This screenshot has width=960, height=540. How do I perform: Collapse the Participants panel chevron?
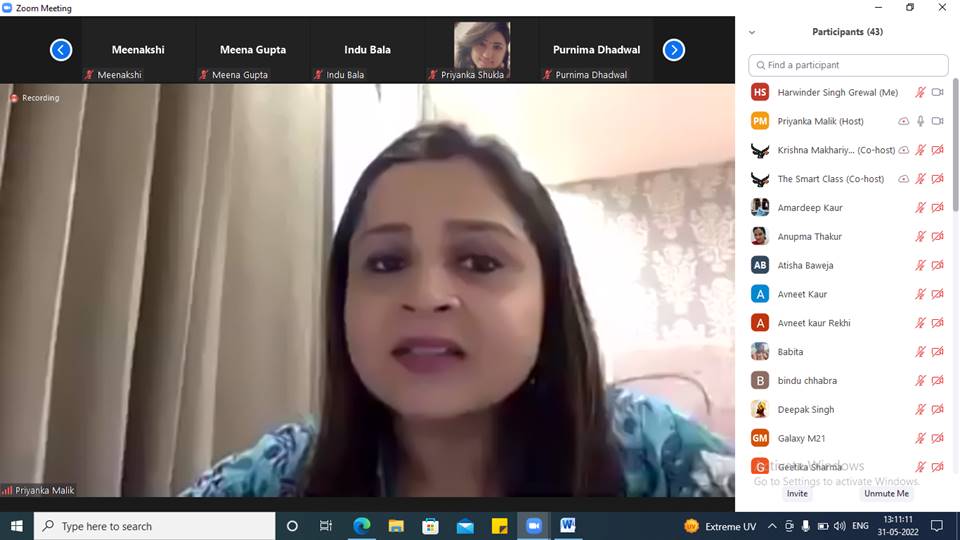[x=752, y=32]
